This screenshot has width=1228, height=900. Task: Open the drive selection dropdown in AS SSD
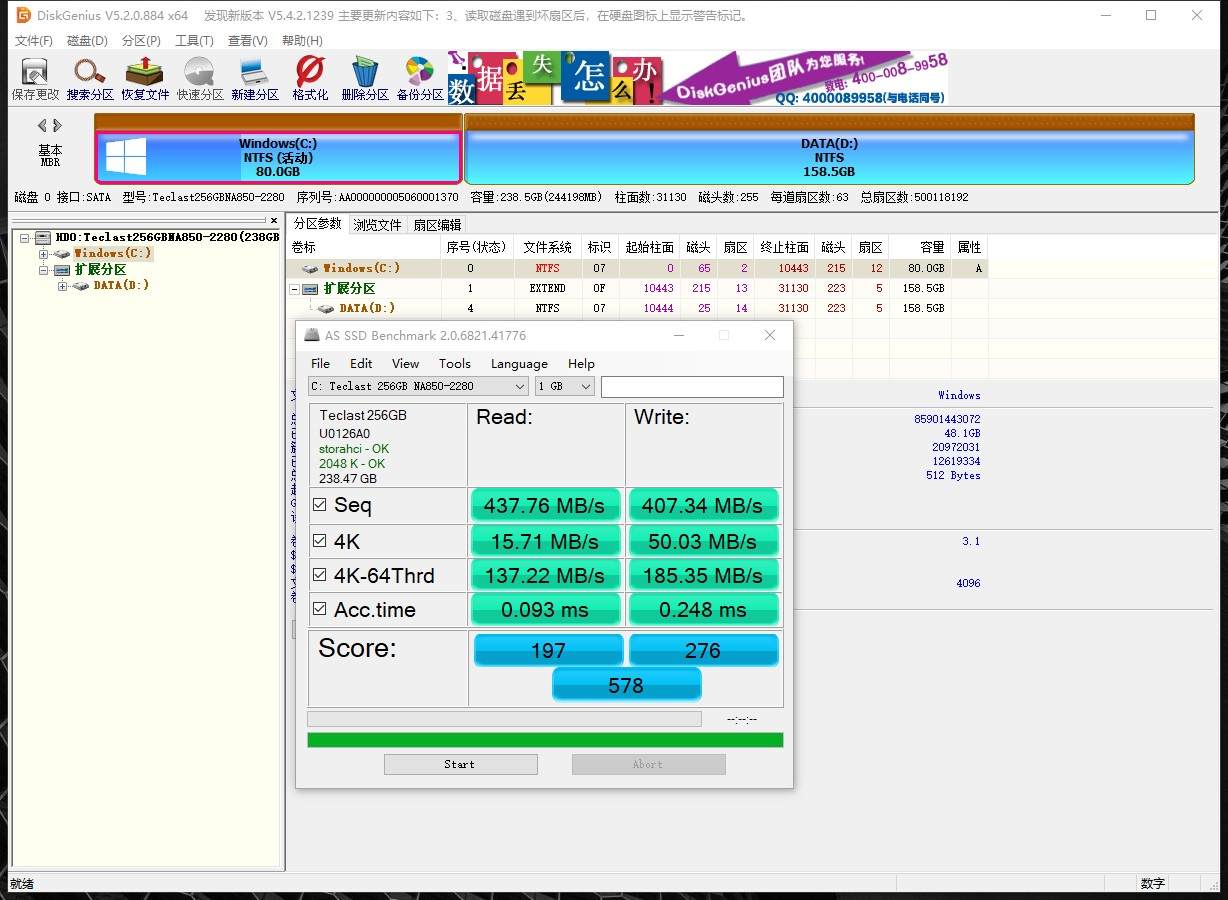click(x=419, y=386)
